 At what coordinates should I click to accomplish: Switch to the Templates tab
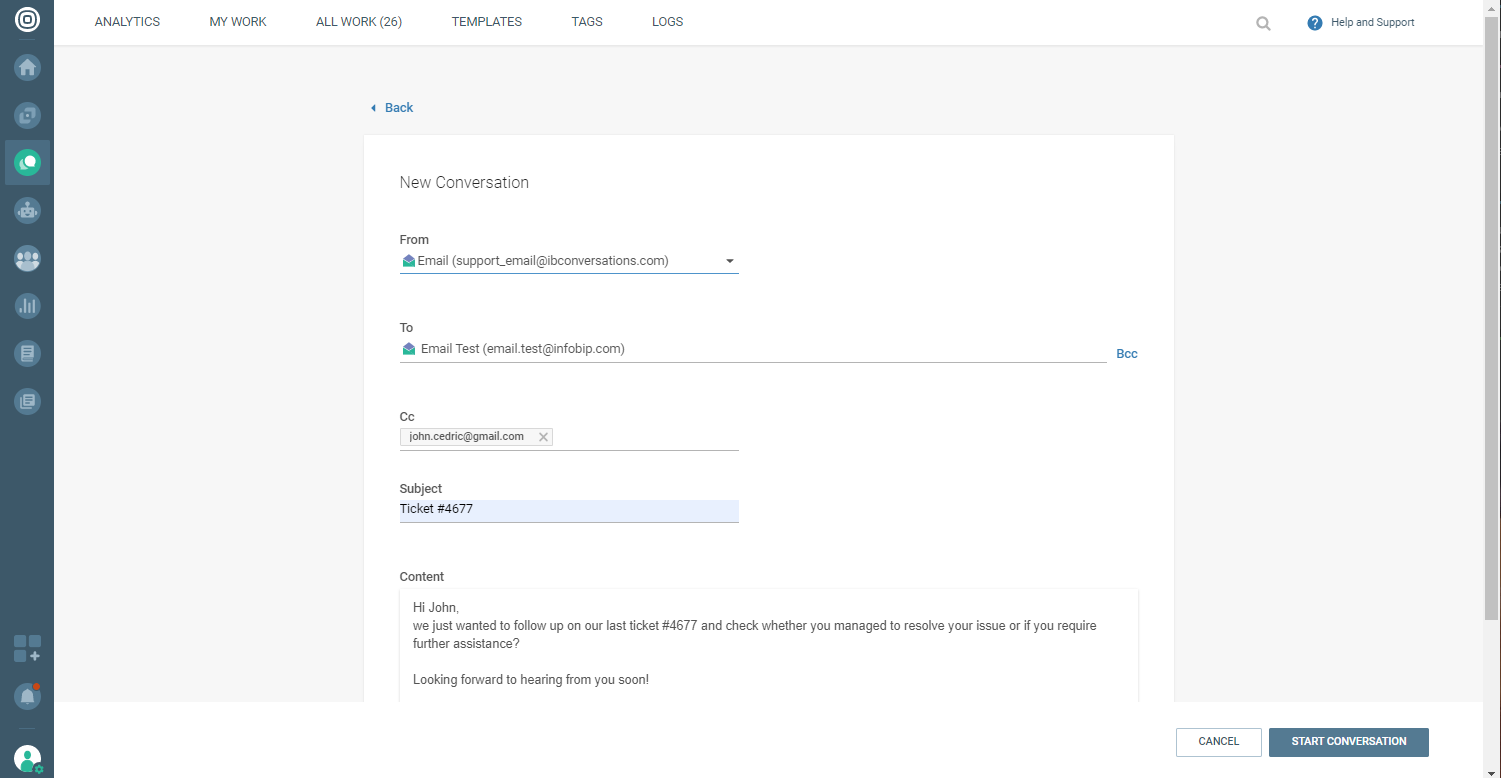point(486,22)
